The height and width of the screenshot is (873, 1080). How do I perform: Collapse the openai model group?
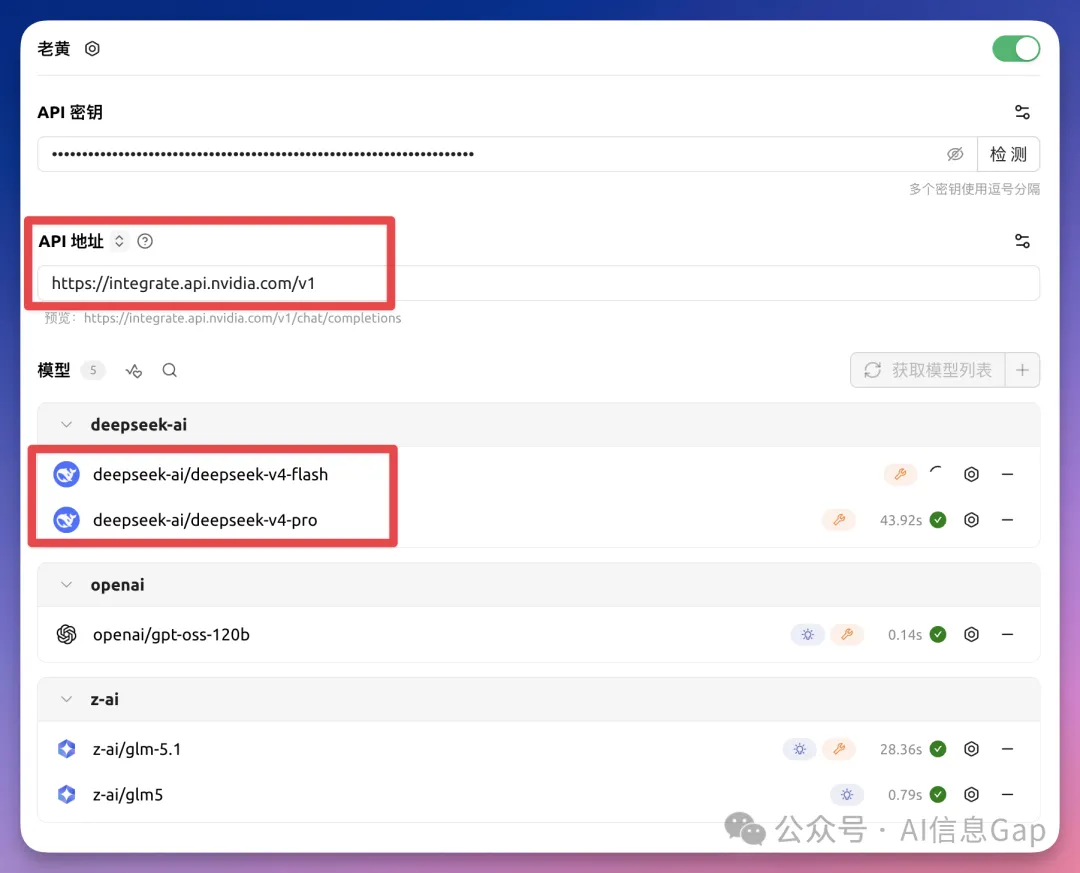point(66,585)
